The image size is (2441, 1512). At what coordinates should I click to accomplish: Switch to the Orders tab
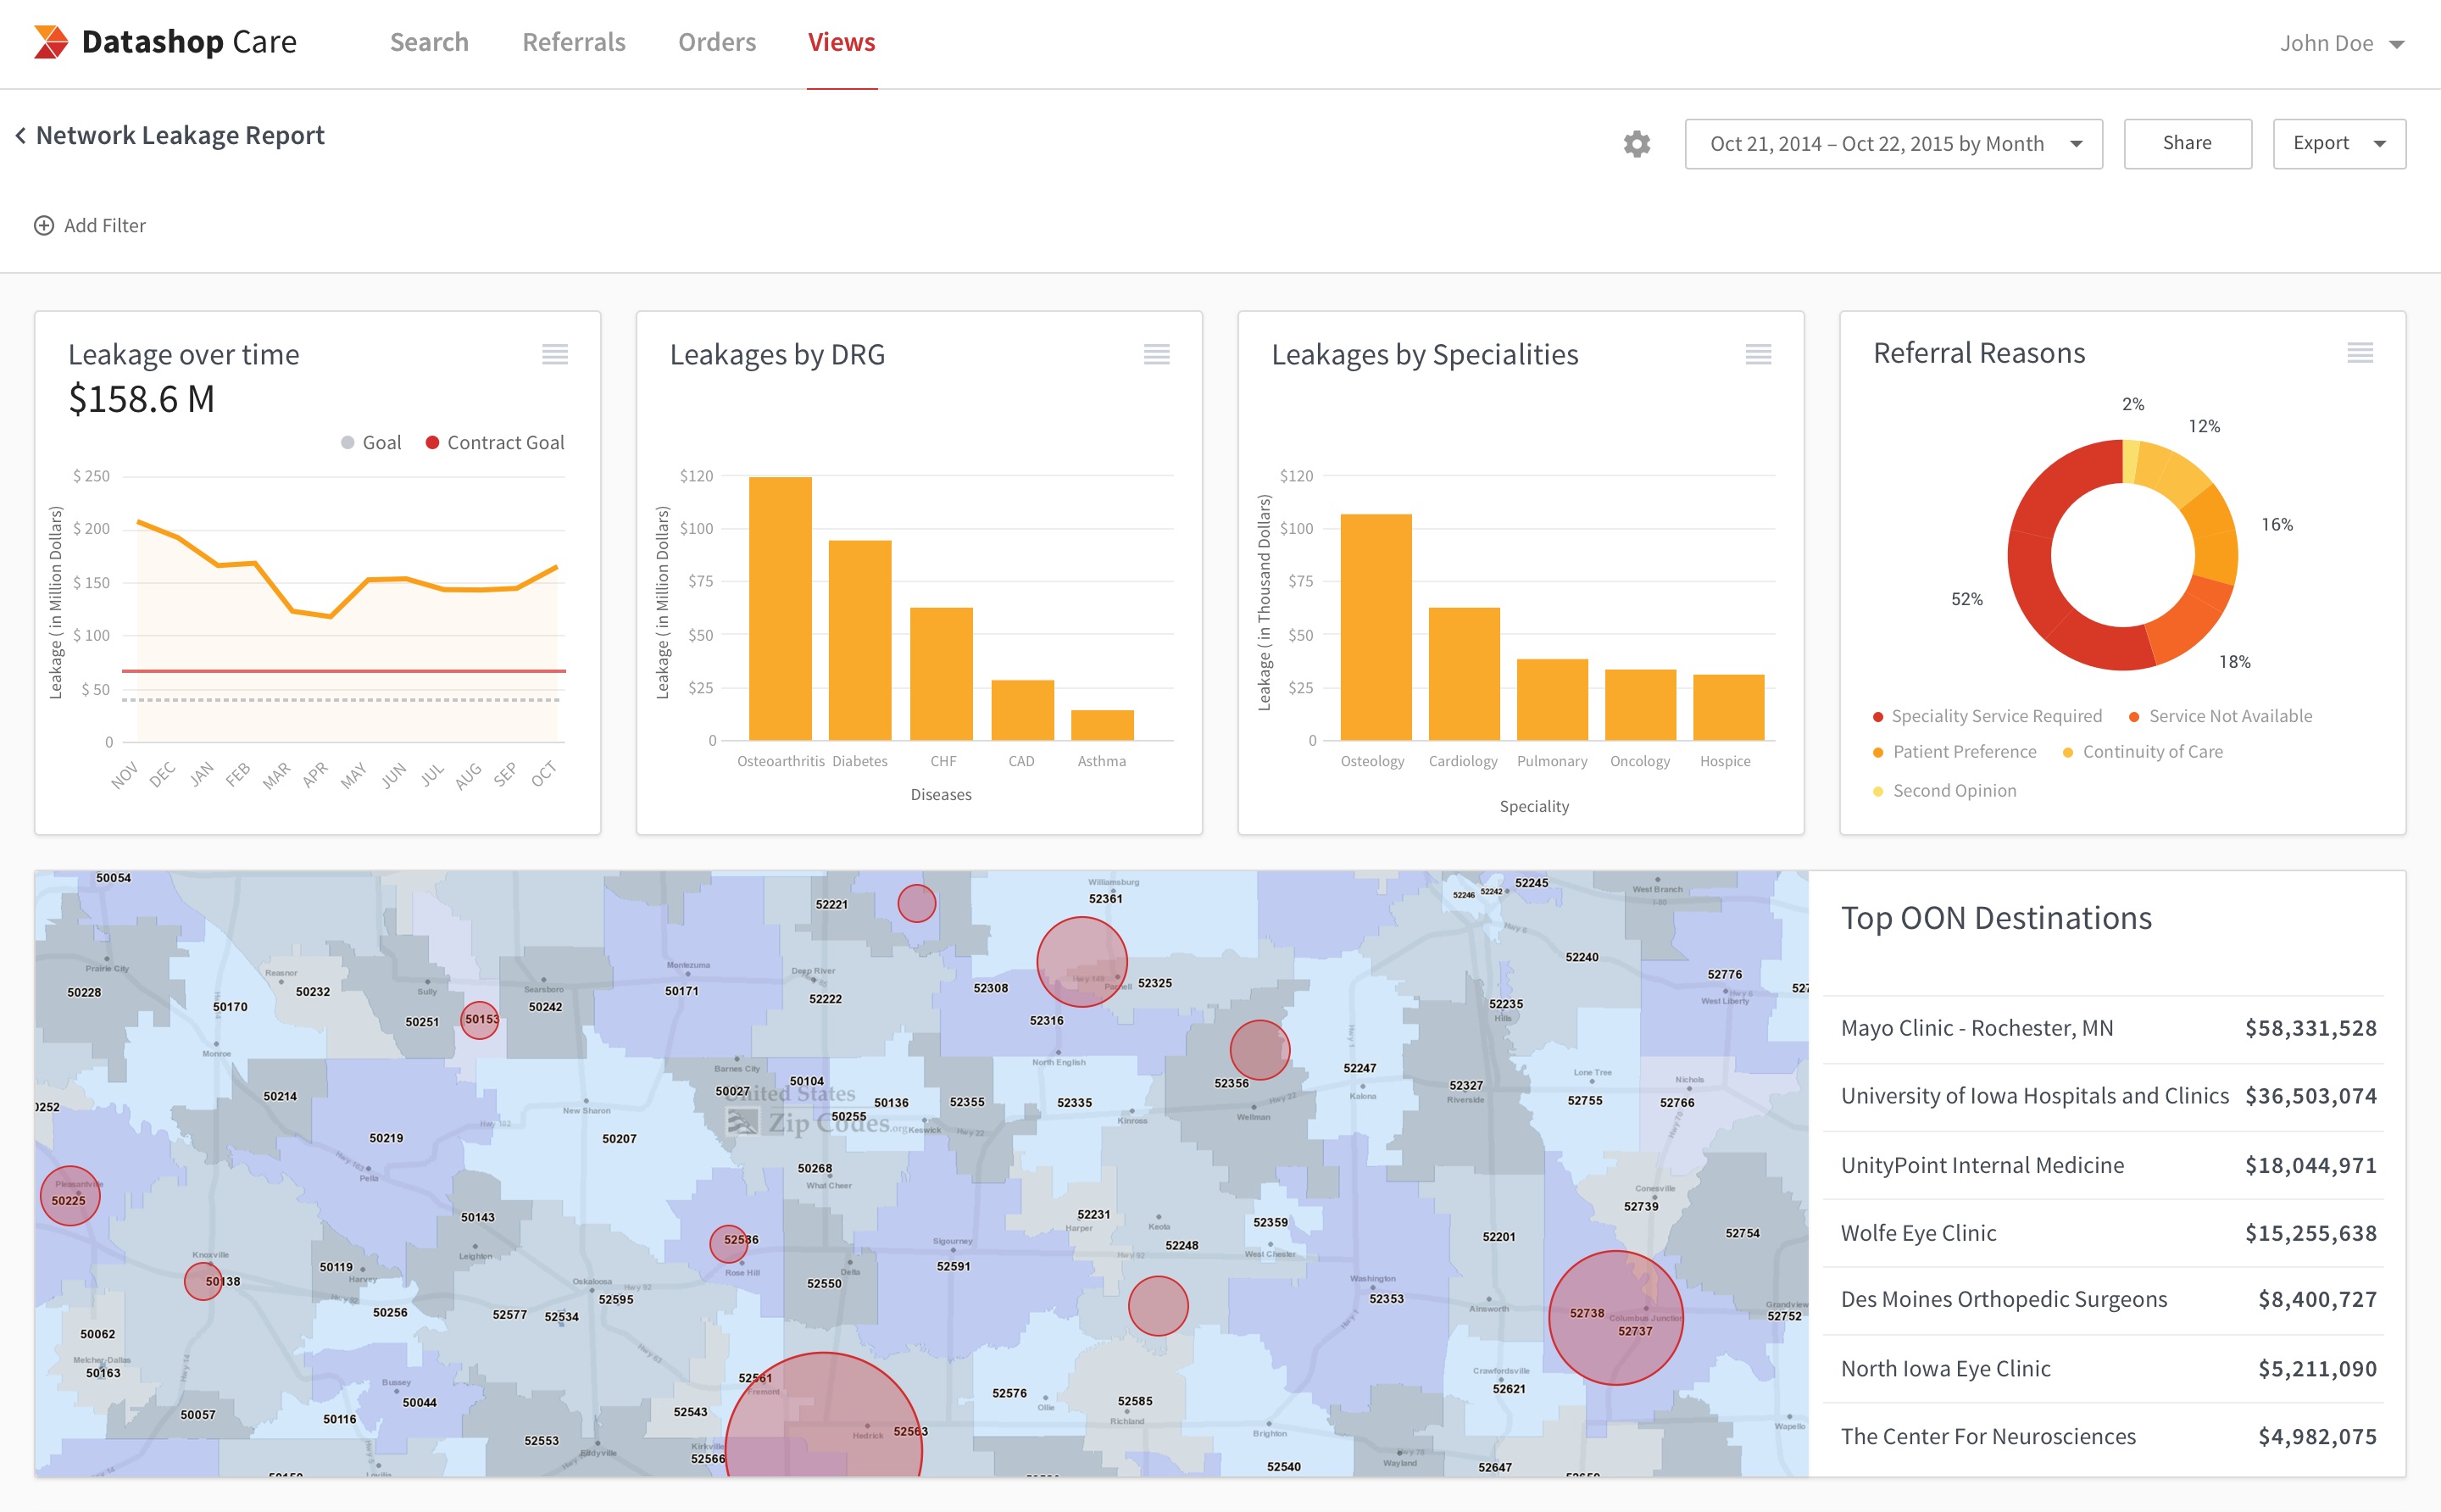click(716, 42)
